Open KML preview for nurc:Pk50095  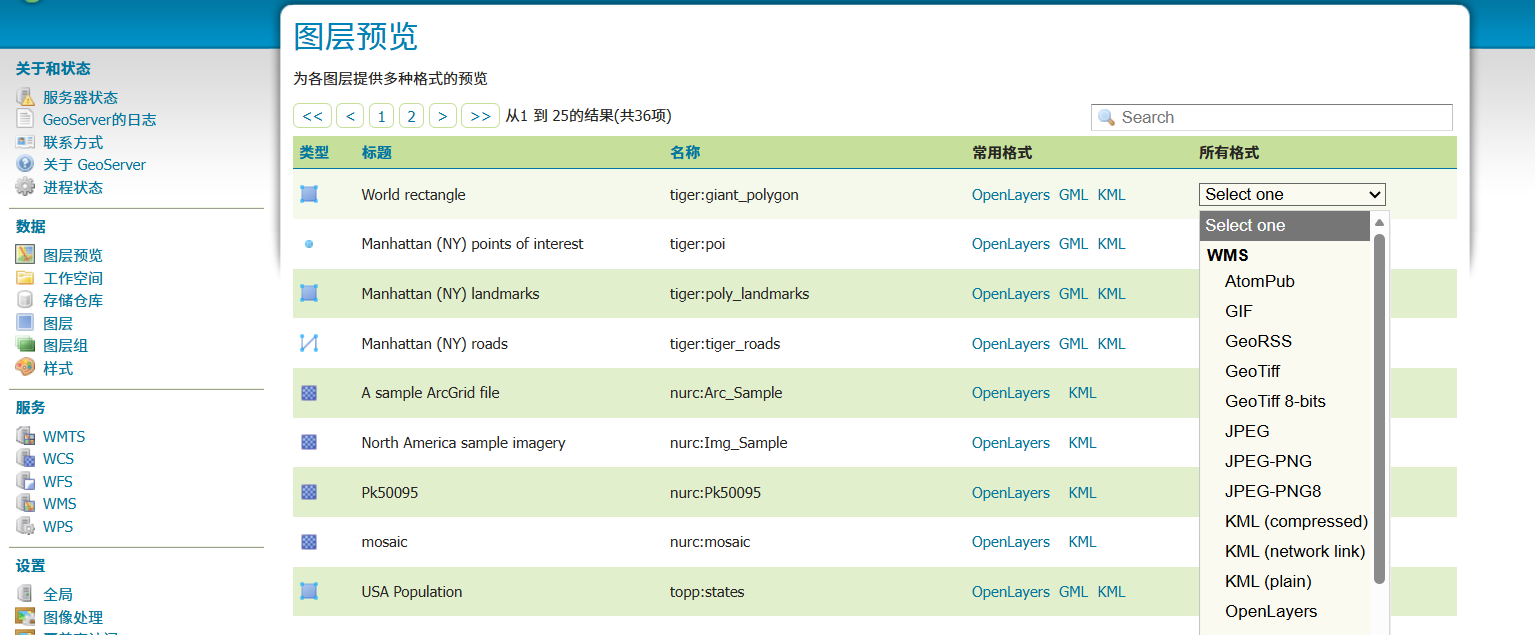pyautogui.click(x=1082, y=492)
